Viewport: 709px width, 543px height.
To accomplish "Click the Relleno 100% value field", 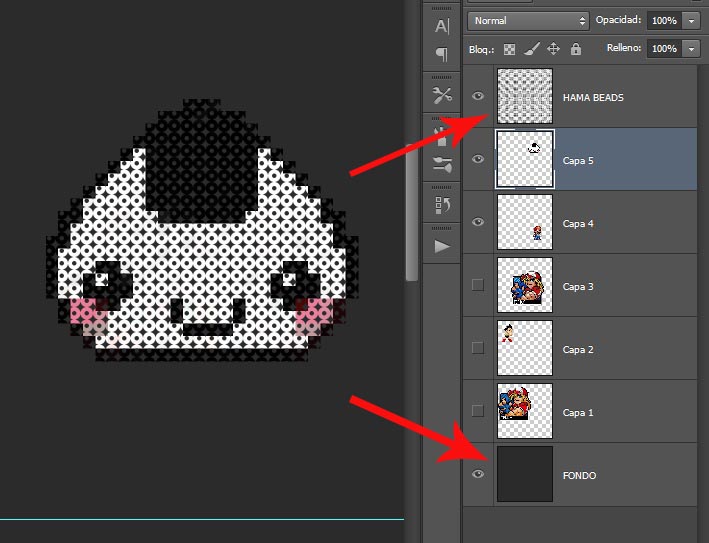I will tap(664, 49).
